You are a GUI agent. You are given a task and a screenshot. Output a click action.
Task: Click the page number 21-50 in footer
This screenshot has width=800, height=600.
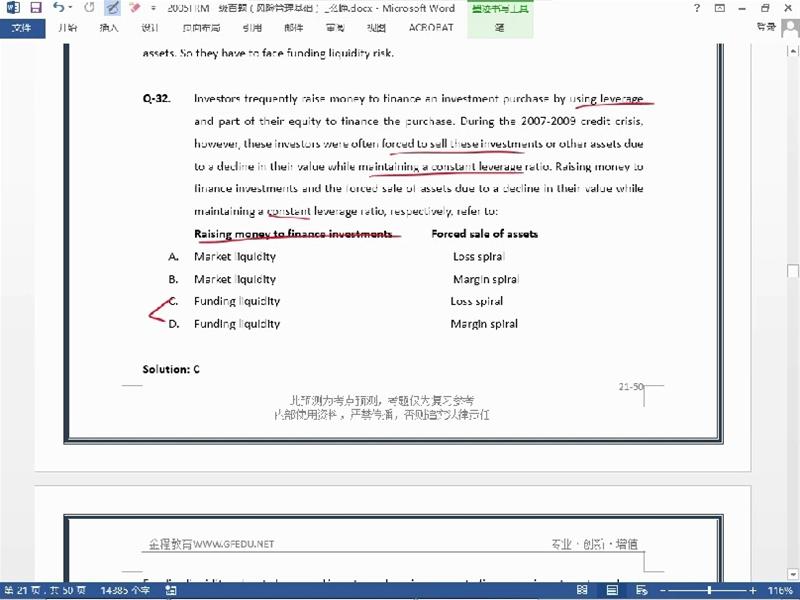pyautogui.click(x=631, y=387)
